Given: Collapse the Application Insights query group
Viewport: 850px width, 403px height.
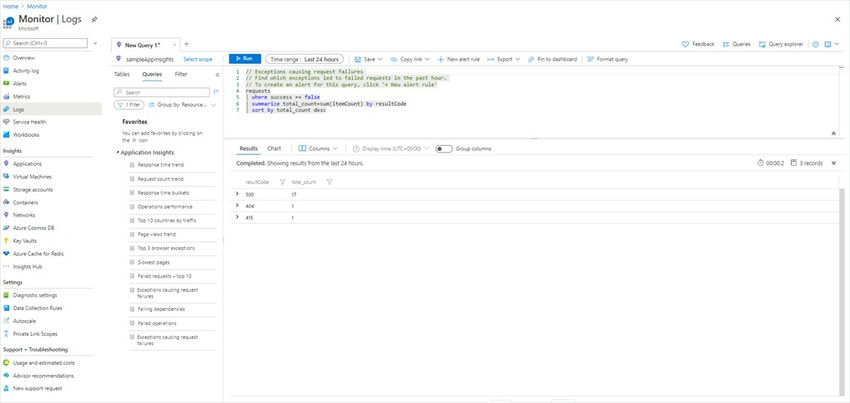Looking at the screenshot, I should 118,153.
